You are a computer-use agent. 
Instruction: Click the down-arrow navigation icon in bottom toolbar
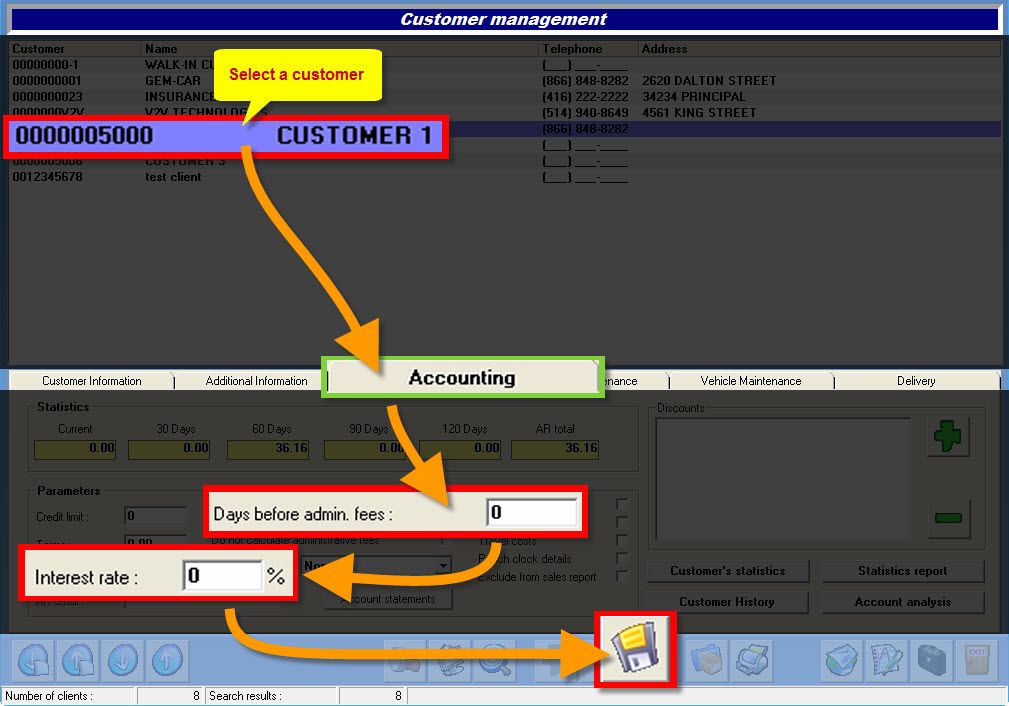122,660
